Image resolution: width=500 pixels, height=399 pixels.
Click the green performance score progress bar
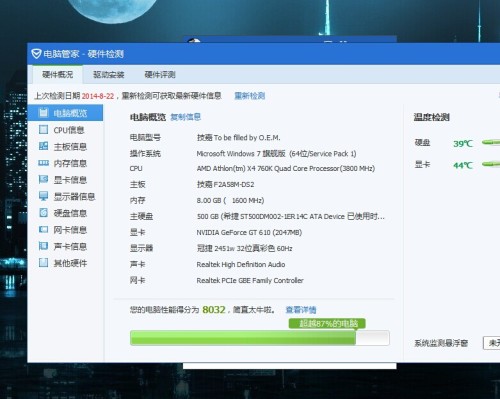point(260,338)
